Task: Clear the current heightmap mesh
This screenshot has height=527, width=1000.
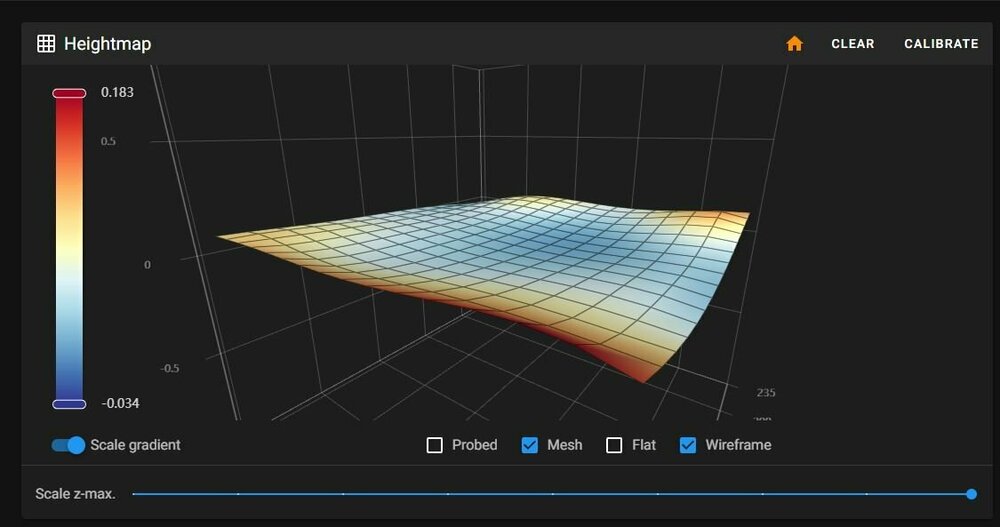Action: 853,44
